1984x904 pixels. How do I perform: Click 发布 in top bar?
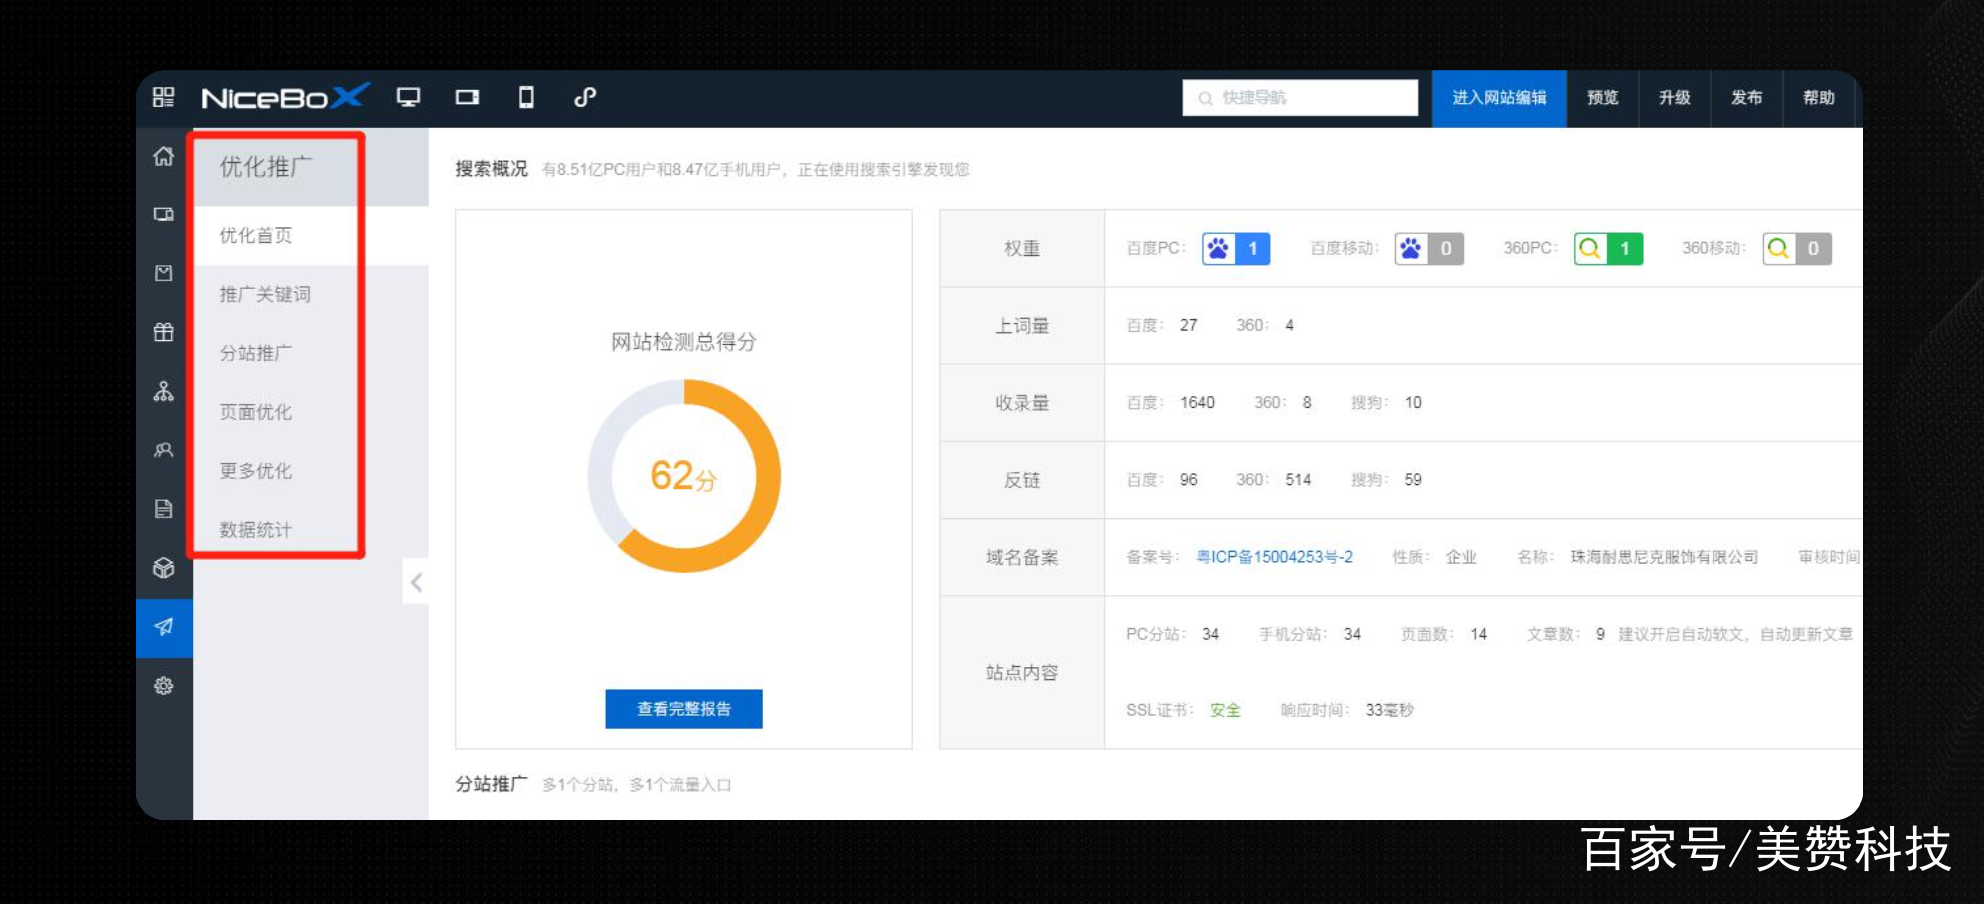click(1746, 97)
